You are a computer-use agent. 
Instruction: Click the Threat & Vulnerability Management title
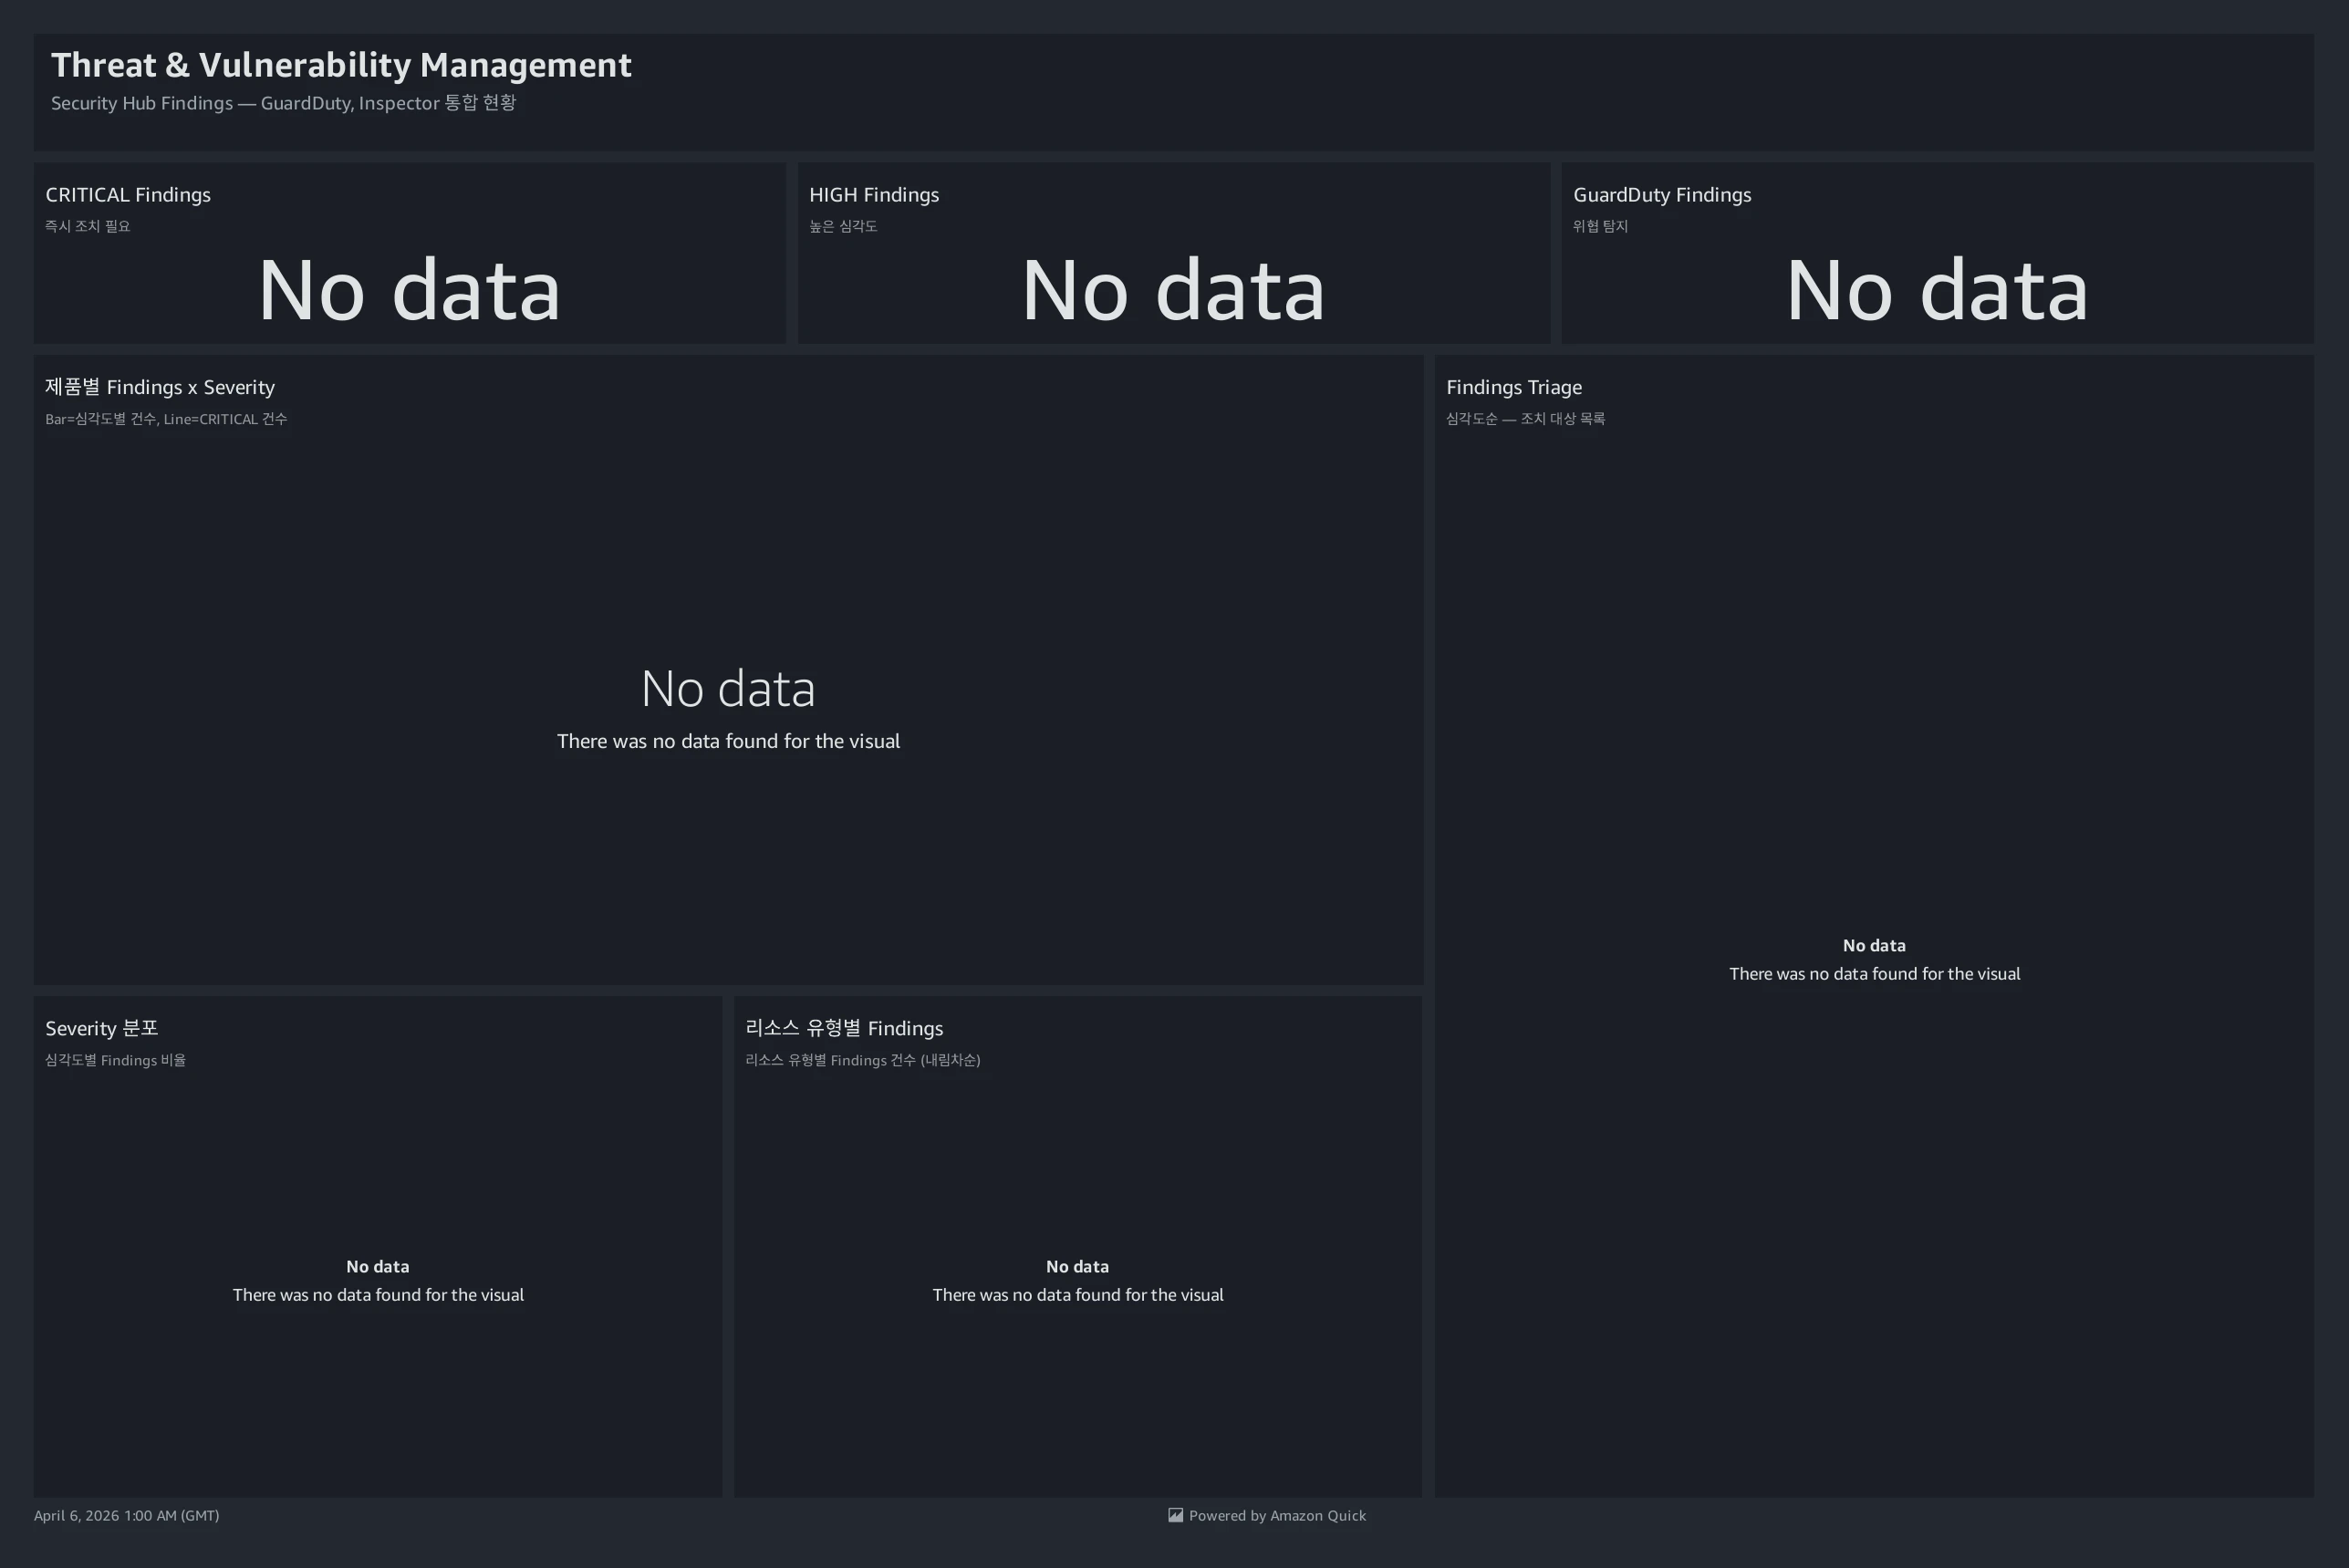click(x=341, y=65)
